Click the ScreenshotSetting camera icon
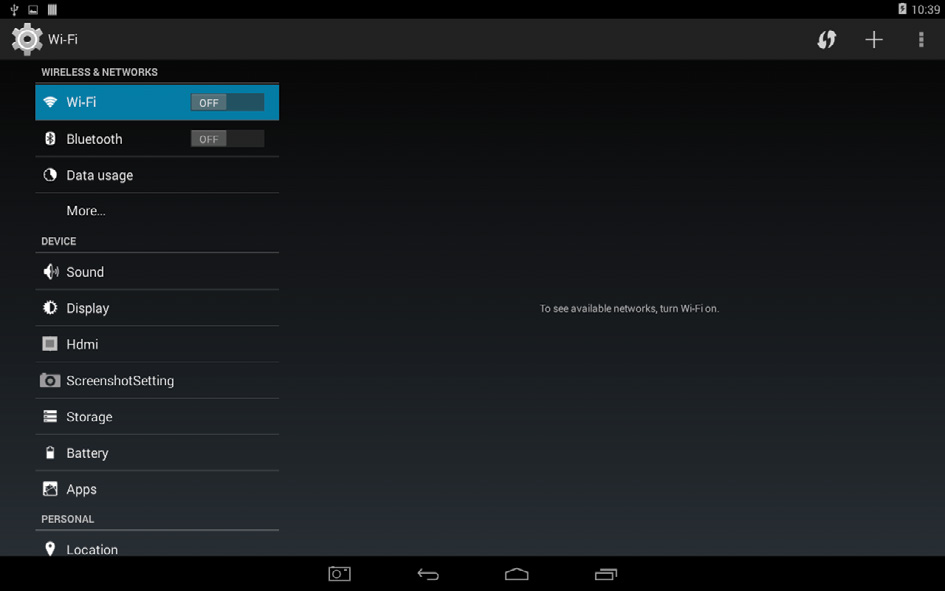This screenshot has height=591, width=945. point(50,380)
